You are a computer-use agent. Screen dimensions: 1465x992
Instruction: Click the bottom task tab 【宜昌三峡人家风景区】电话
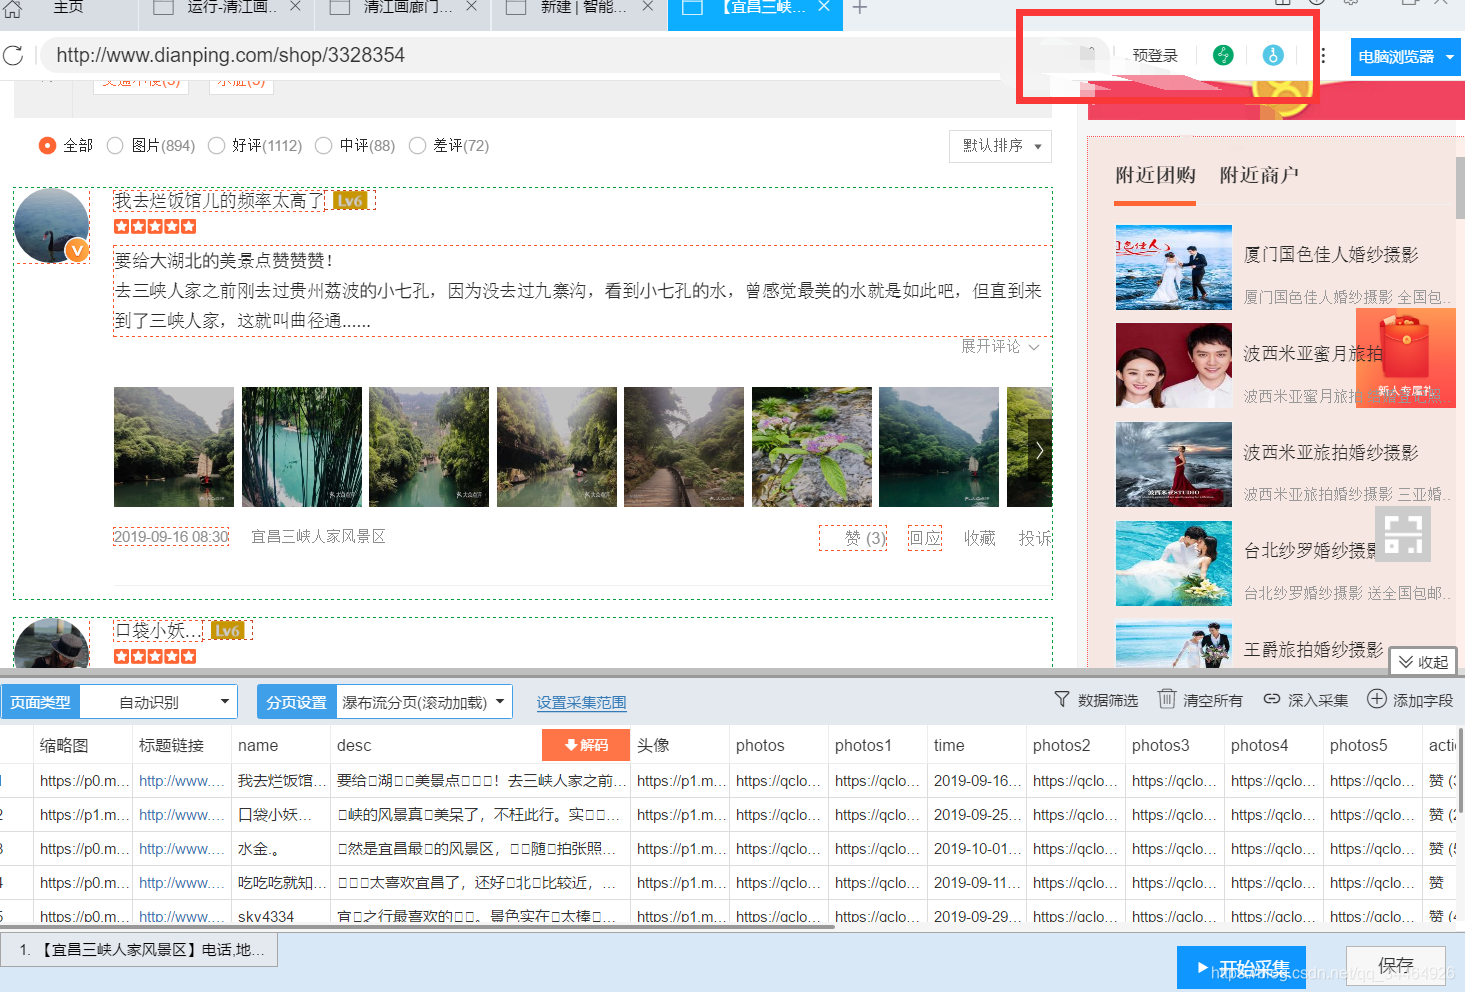point(139,950)
